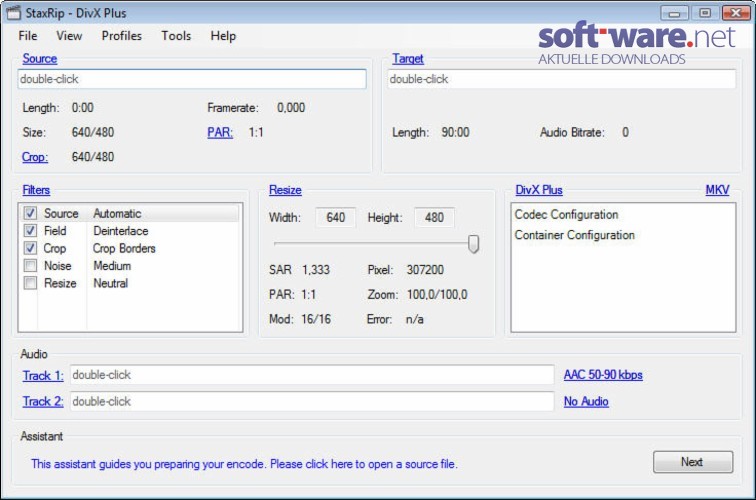This screenshot has height=500, width=756.
Task: Select Container Configuration
Action: [574, 235]
